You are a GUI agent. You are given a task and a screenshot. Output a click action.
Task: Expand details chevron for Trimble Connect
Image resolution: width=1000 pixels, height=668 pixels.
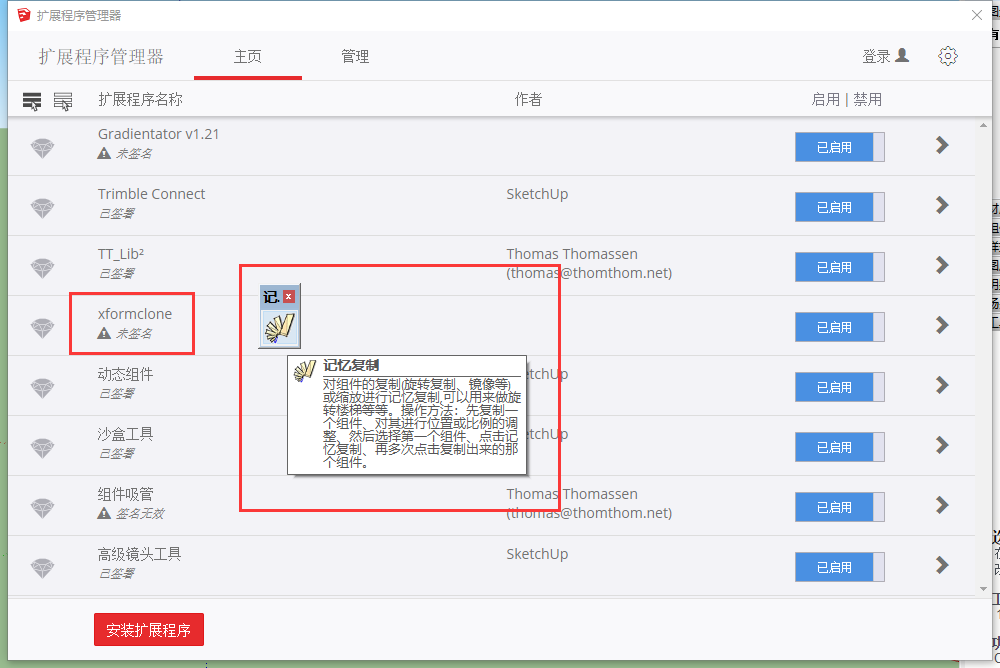point(942,205)
